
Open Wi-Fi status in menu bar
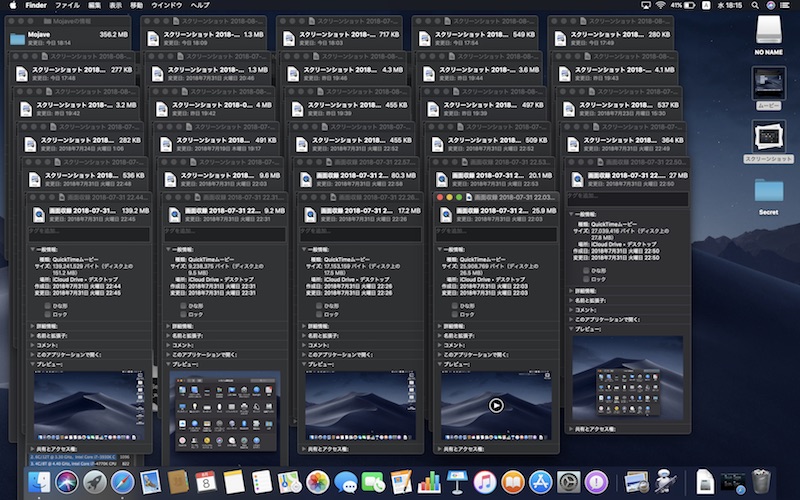pos(661,5)
